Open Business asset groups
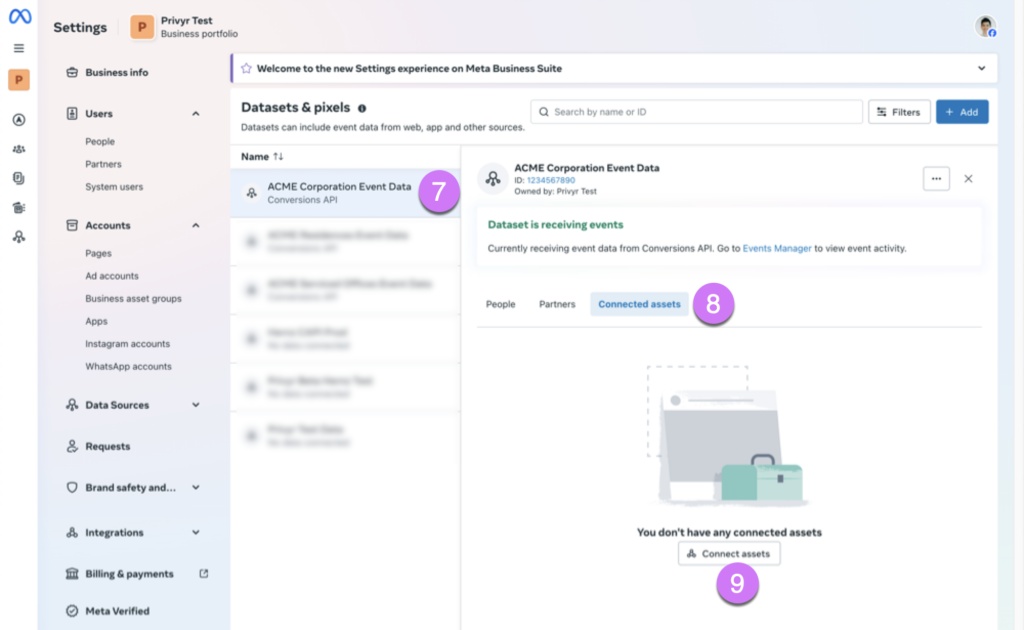The width and height of the screenshot is (1024, 630). 133,299
